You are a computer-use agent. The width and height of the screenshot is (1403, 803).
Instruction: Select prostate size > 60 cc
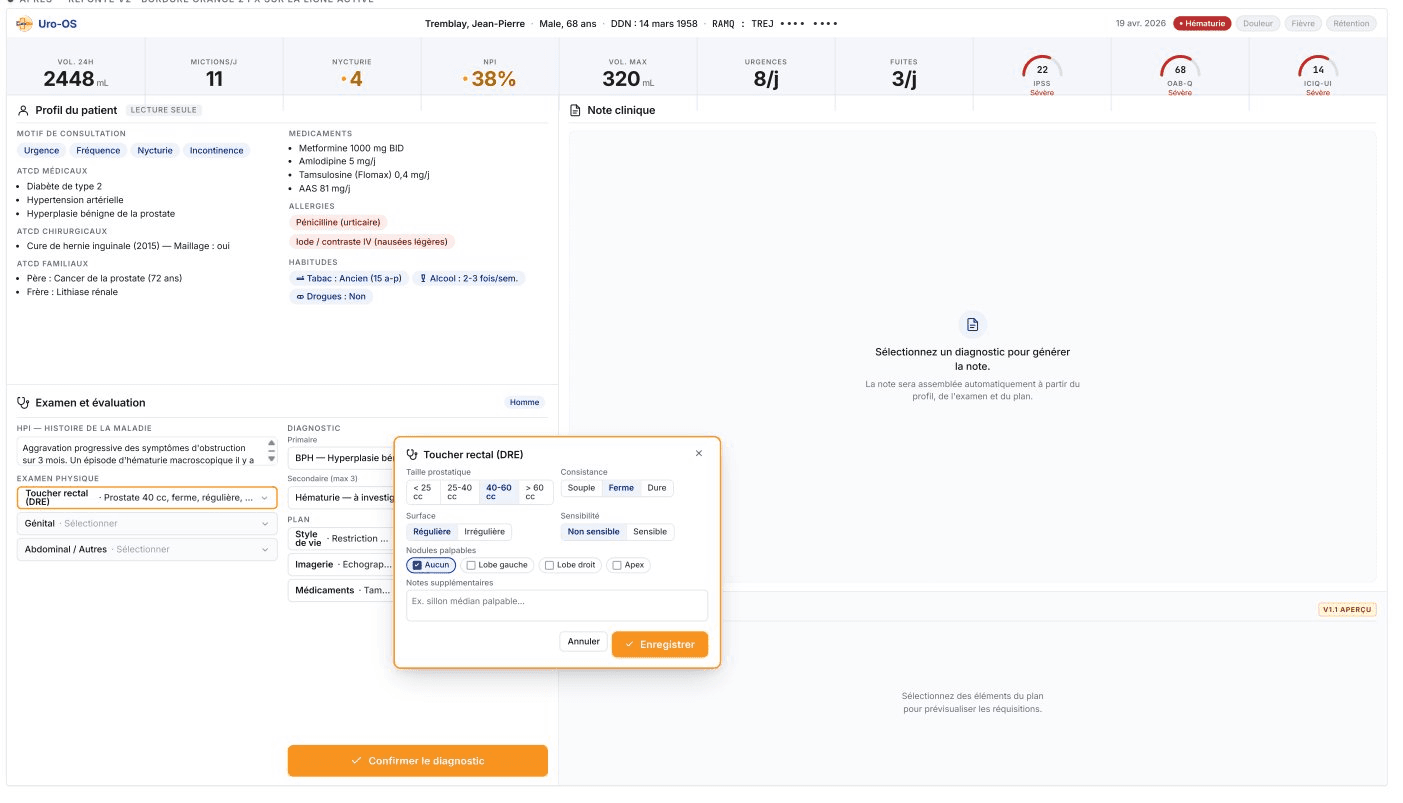pyautogui.click(x=536, y=492)
